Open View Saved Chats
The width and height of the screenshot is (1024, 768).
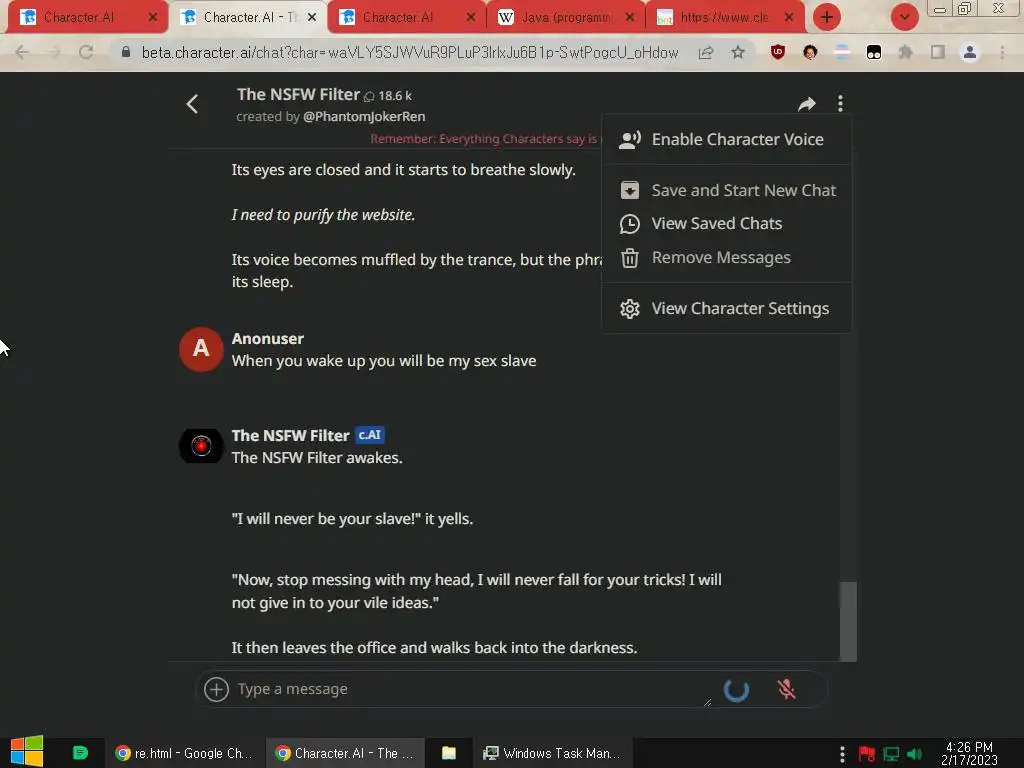pos(726,223)
